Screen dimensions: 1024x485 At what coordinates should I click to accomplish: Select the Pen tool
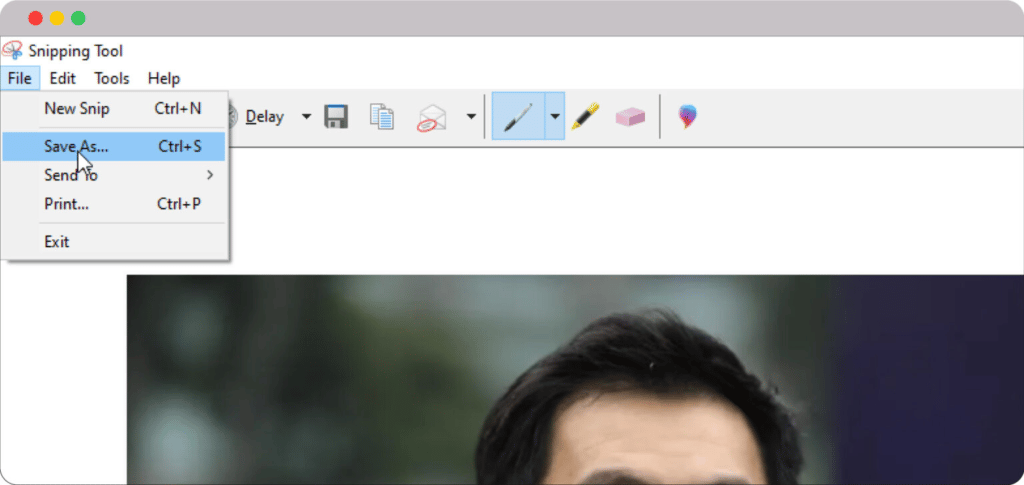pyautogui.click(x=518, y=117)
